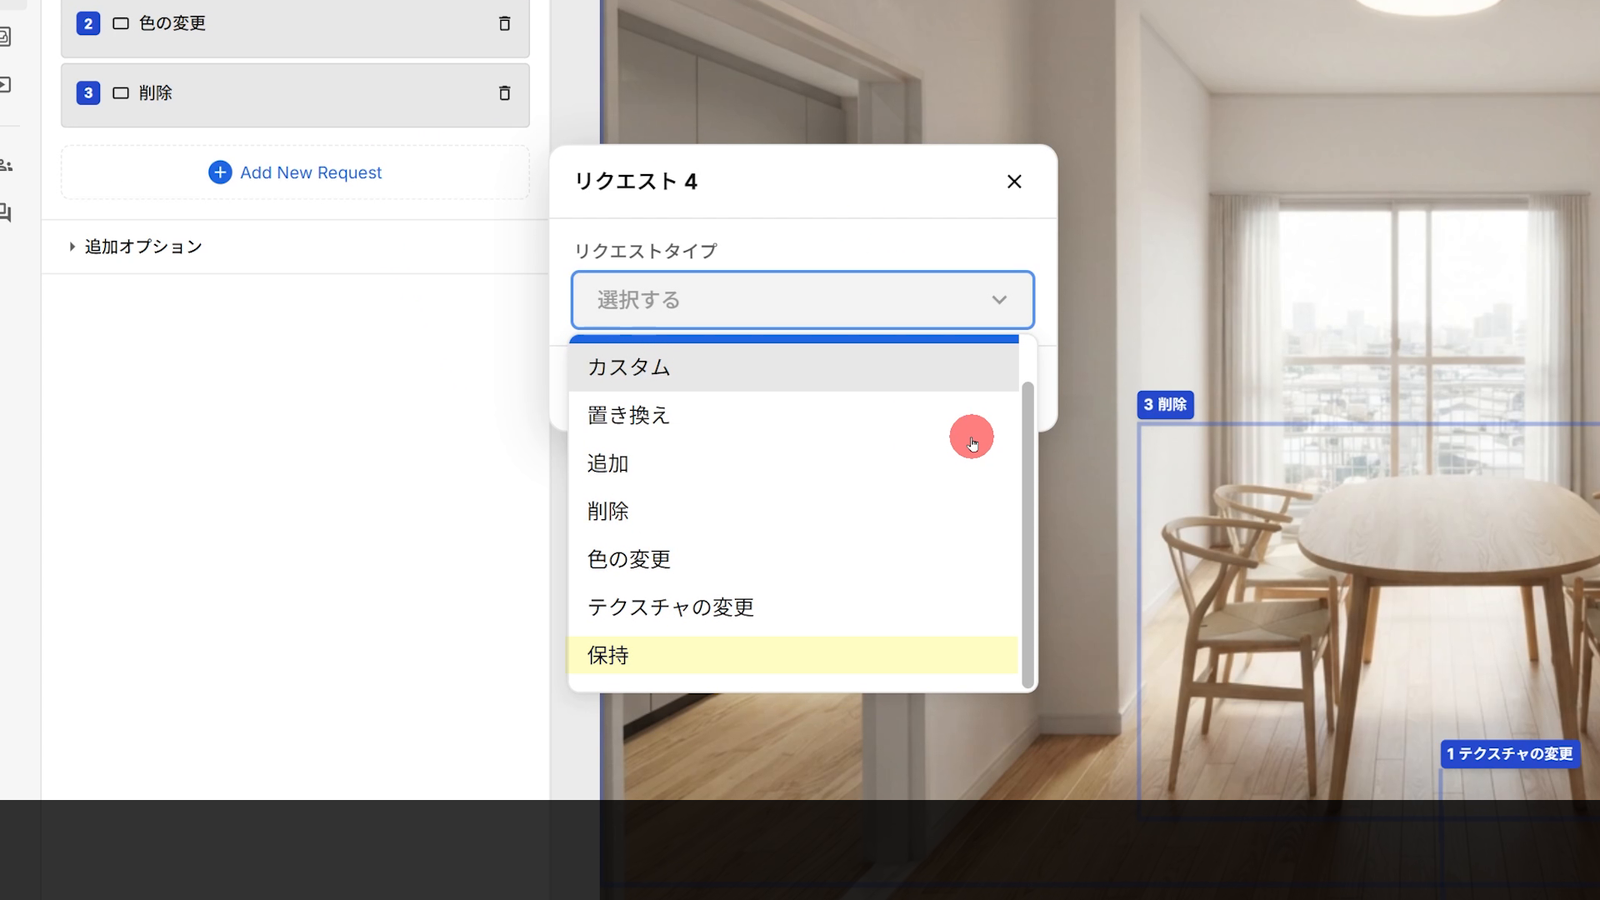Choose 保持 from the dropdown list

793,655
